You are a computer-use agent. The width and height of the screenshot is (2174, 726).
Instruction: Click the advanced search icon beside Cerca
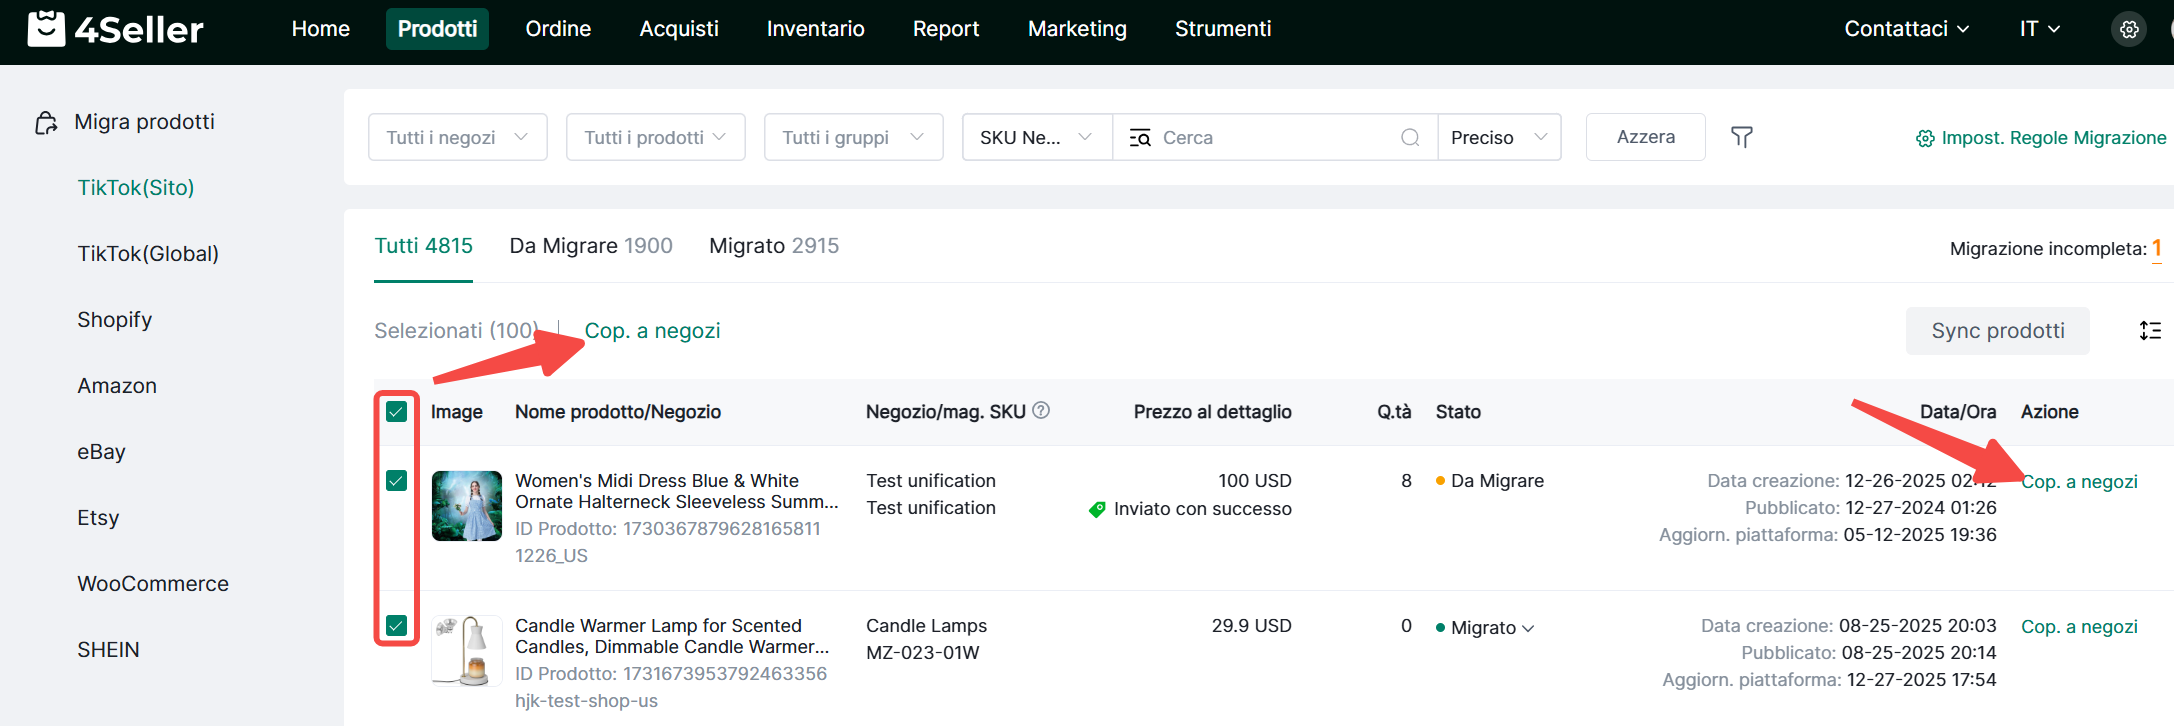pos(1139,138)
